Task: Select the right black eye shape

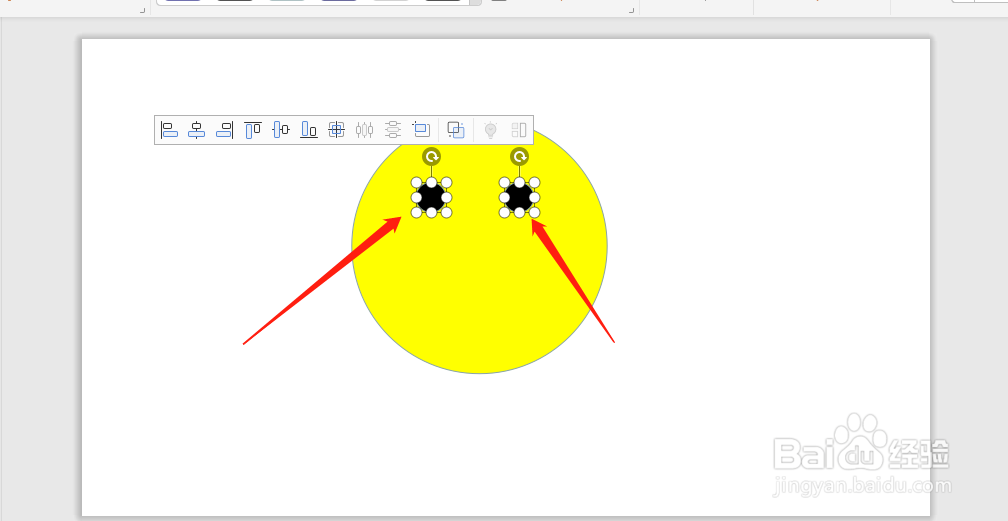Action: [x=519, y=197]
